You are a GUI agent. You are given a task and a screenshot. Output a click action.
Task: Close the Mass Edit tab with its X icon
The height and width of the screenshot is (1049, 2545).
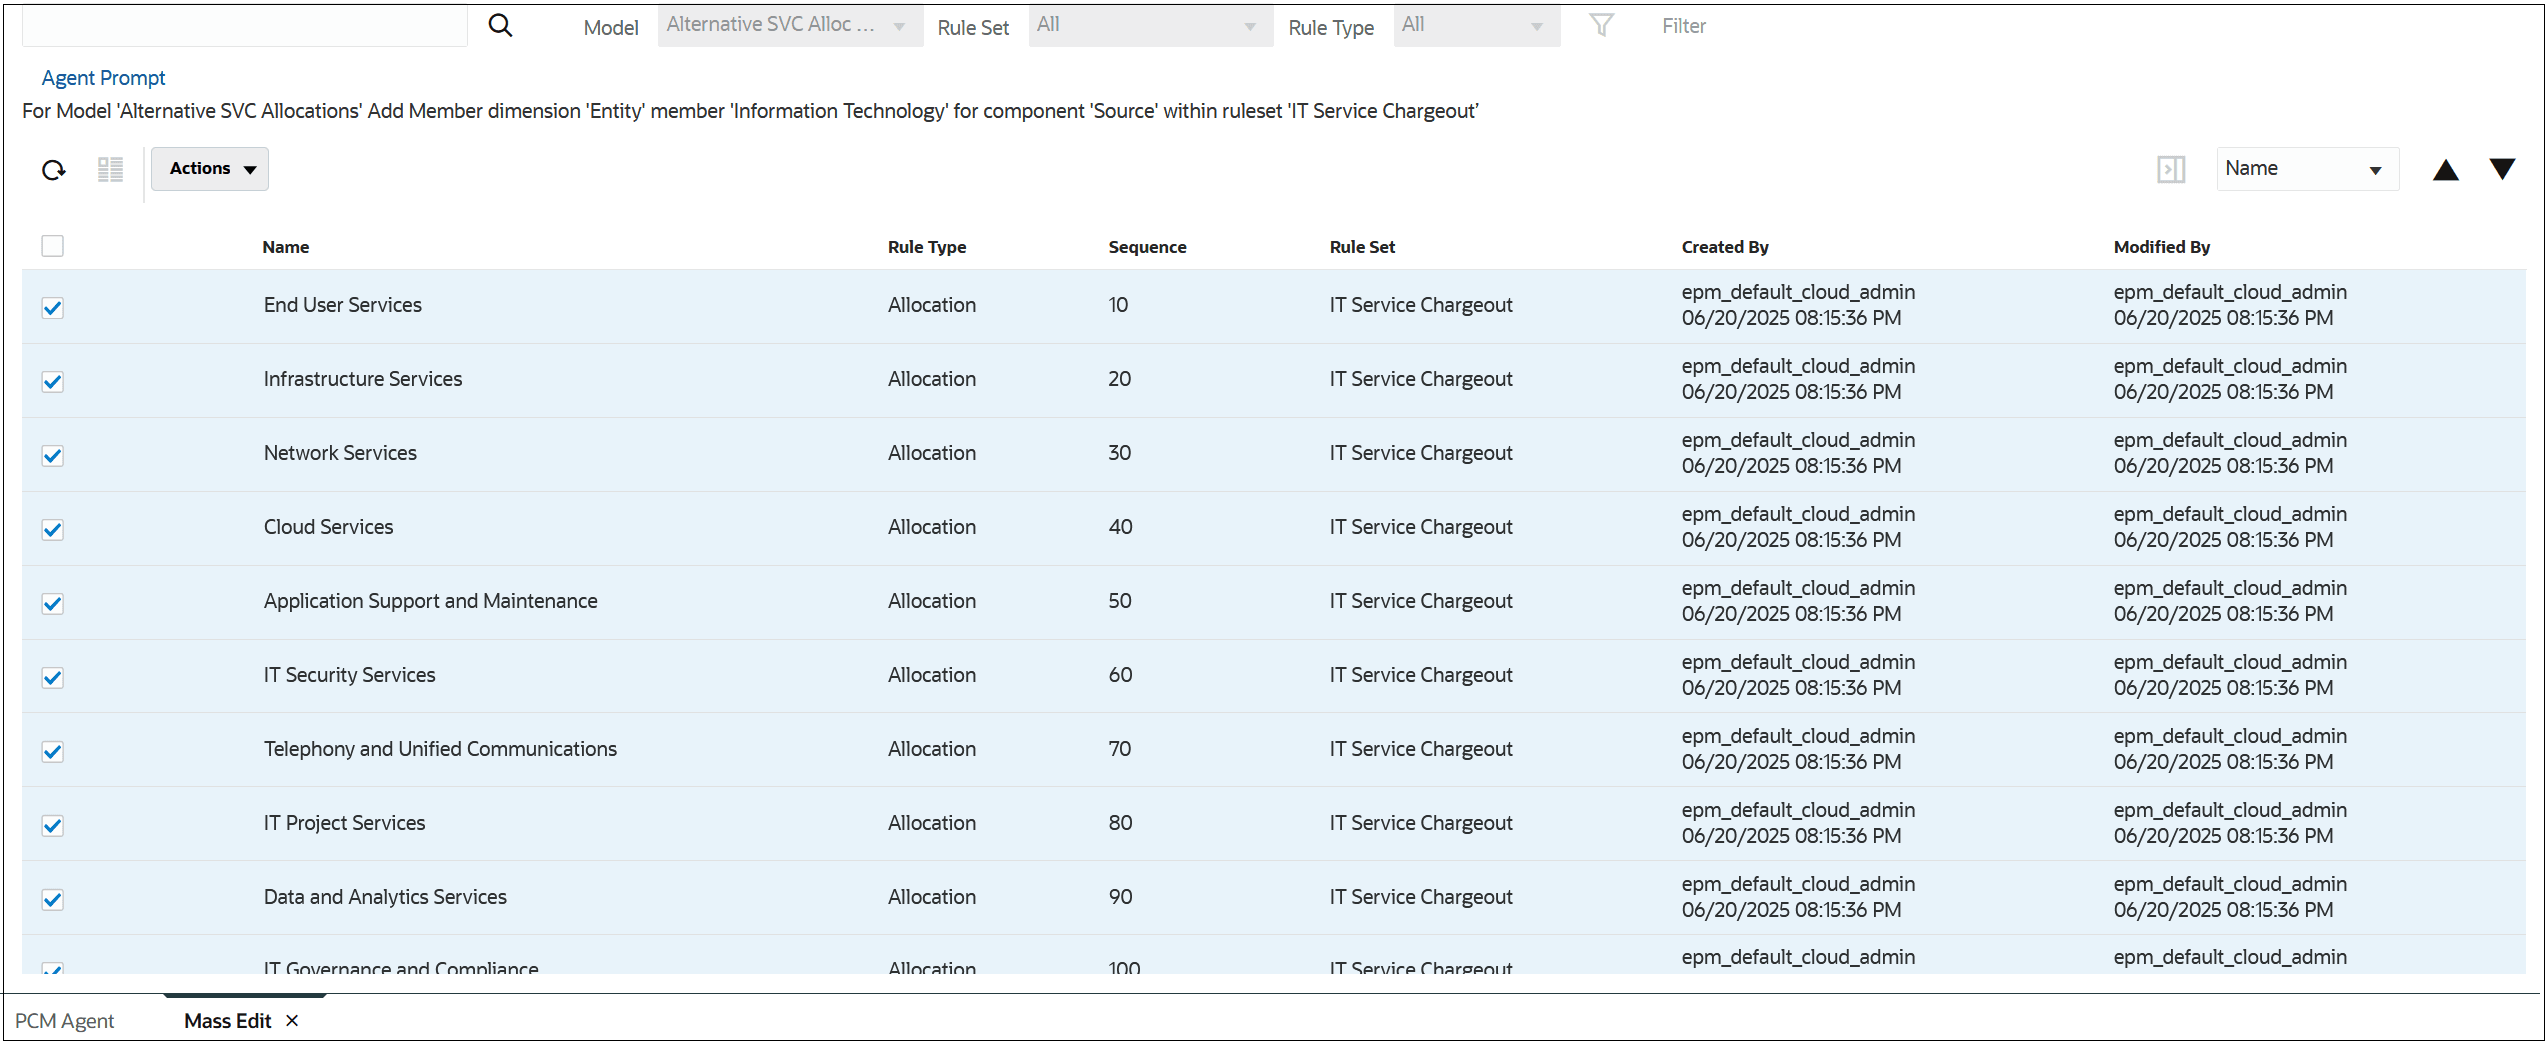click(292, 1021)
